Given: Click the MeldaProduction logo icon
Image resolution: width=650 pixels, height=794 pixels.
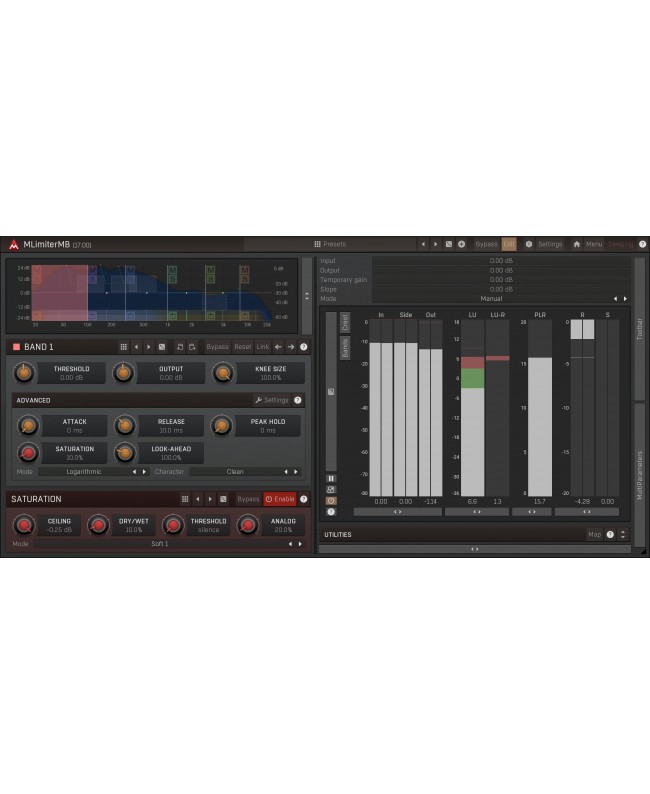Looking at the screenshot, I should pos(14,245).
